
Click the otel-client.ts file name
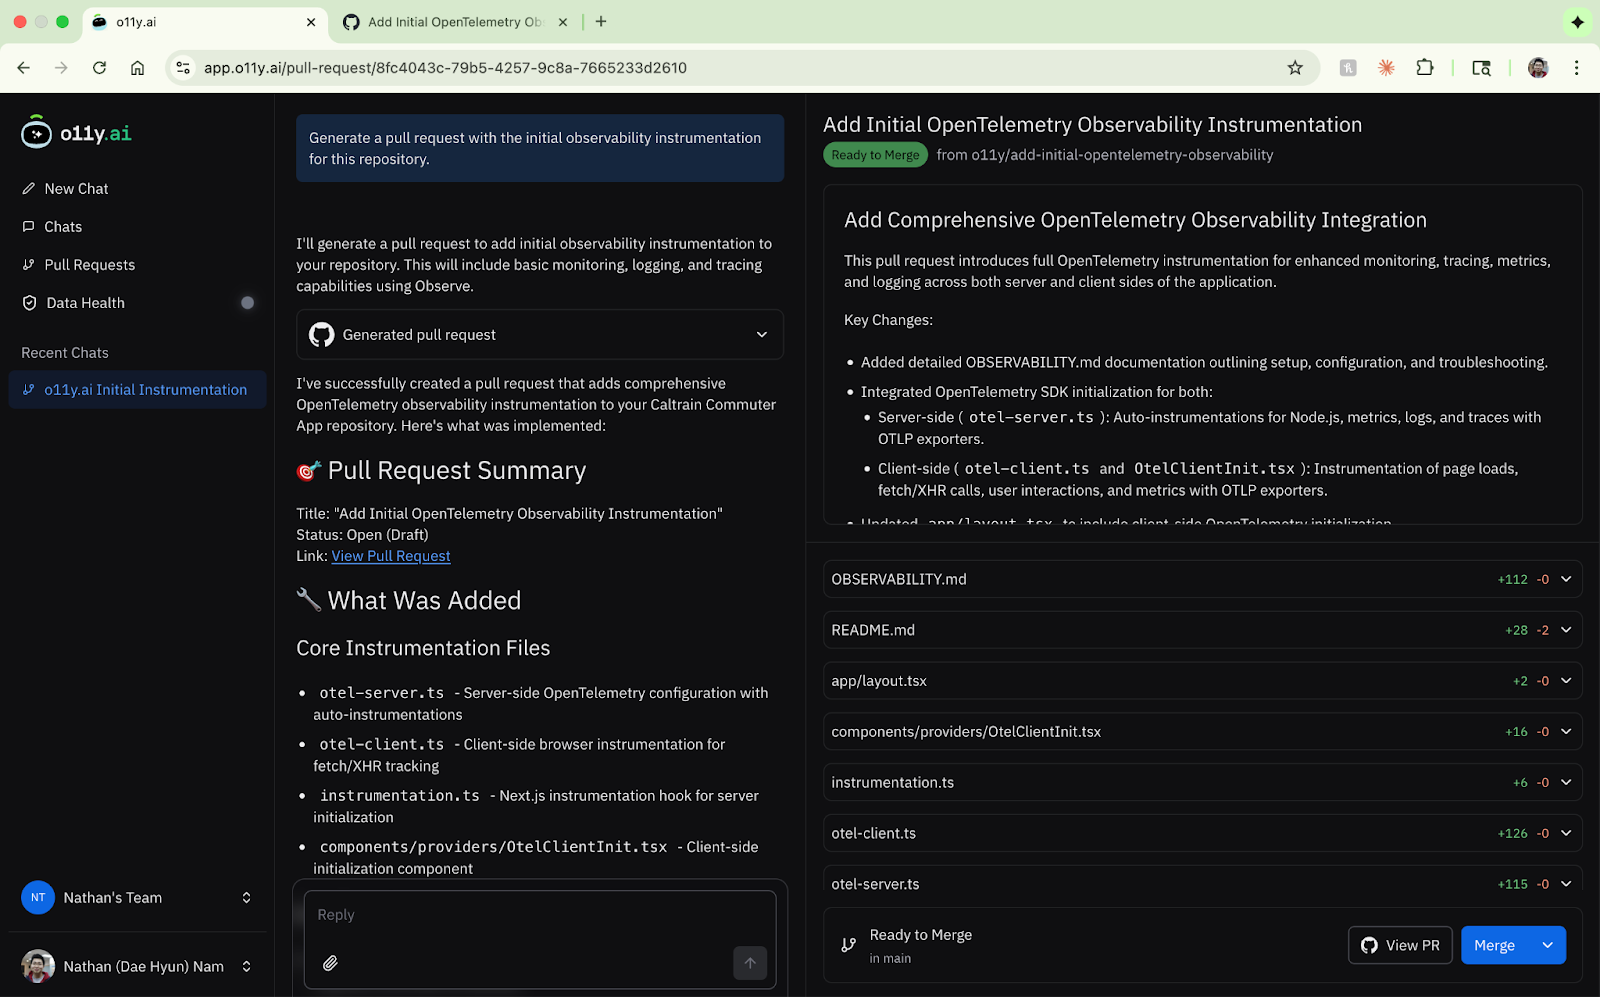tap(873, 833)
